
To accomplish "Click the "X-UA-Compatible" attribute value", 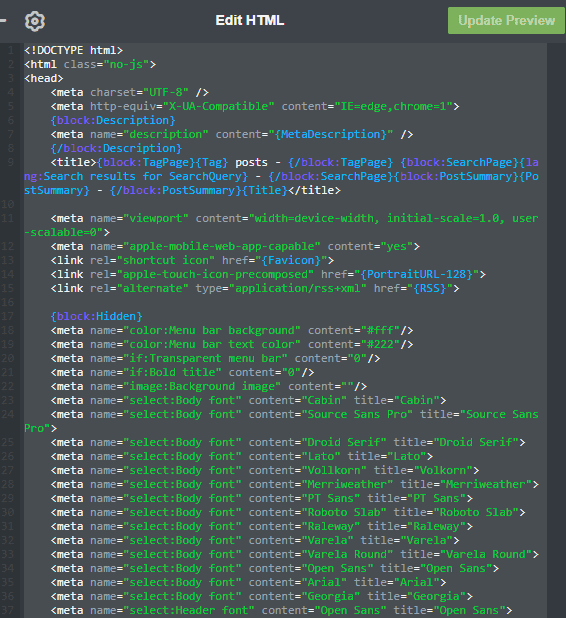I will coord(219,106).
